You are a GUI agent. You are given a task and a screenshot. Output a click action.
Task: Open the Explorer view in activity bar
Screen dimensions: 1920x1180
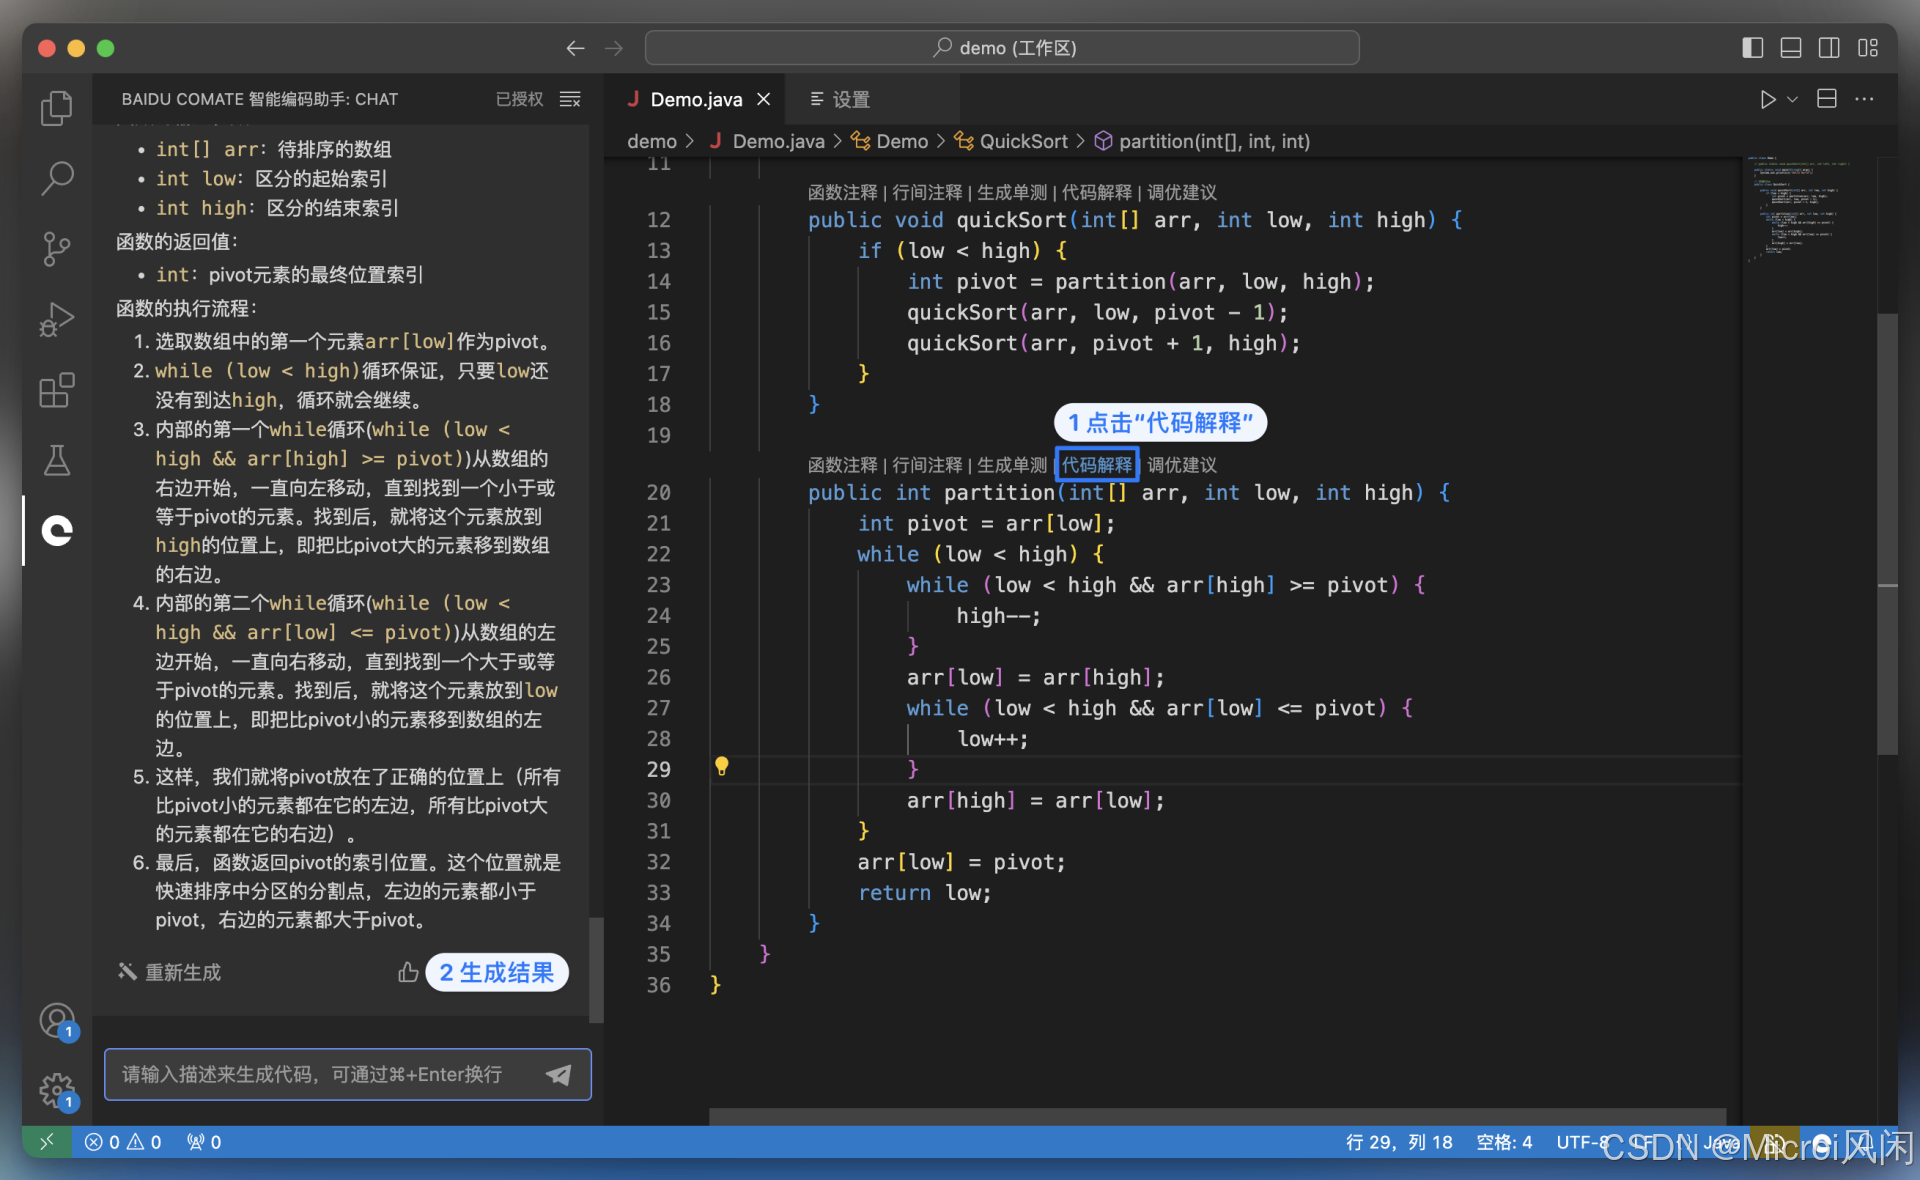56,108
